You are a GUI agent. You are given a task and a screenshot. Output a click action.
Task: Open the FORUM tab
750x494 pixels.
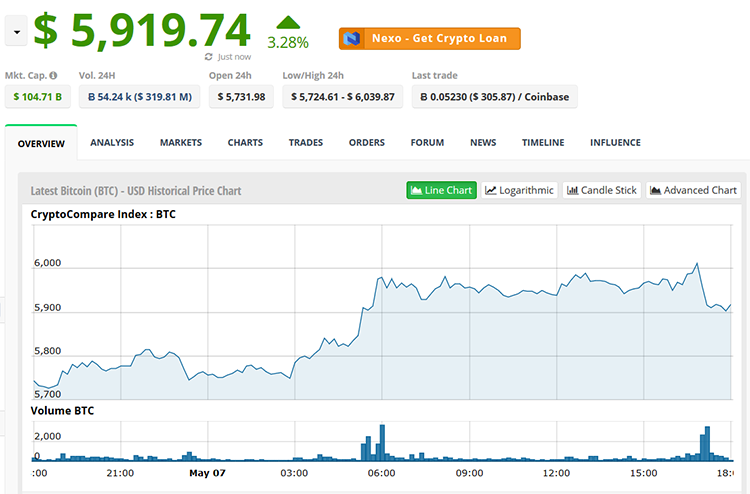click(x=427, y=143)
